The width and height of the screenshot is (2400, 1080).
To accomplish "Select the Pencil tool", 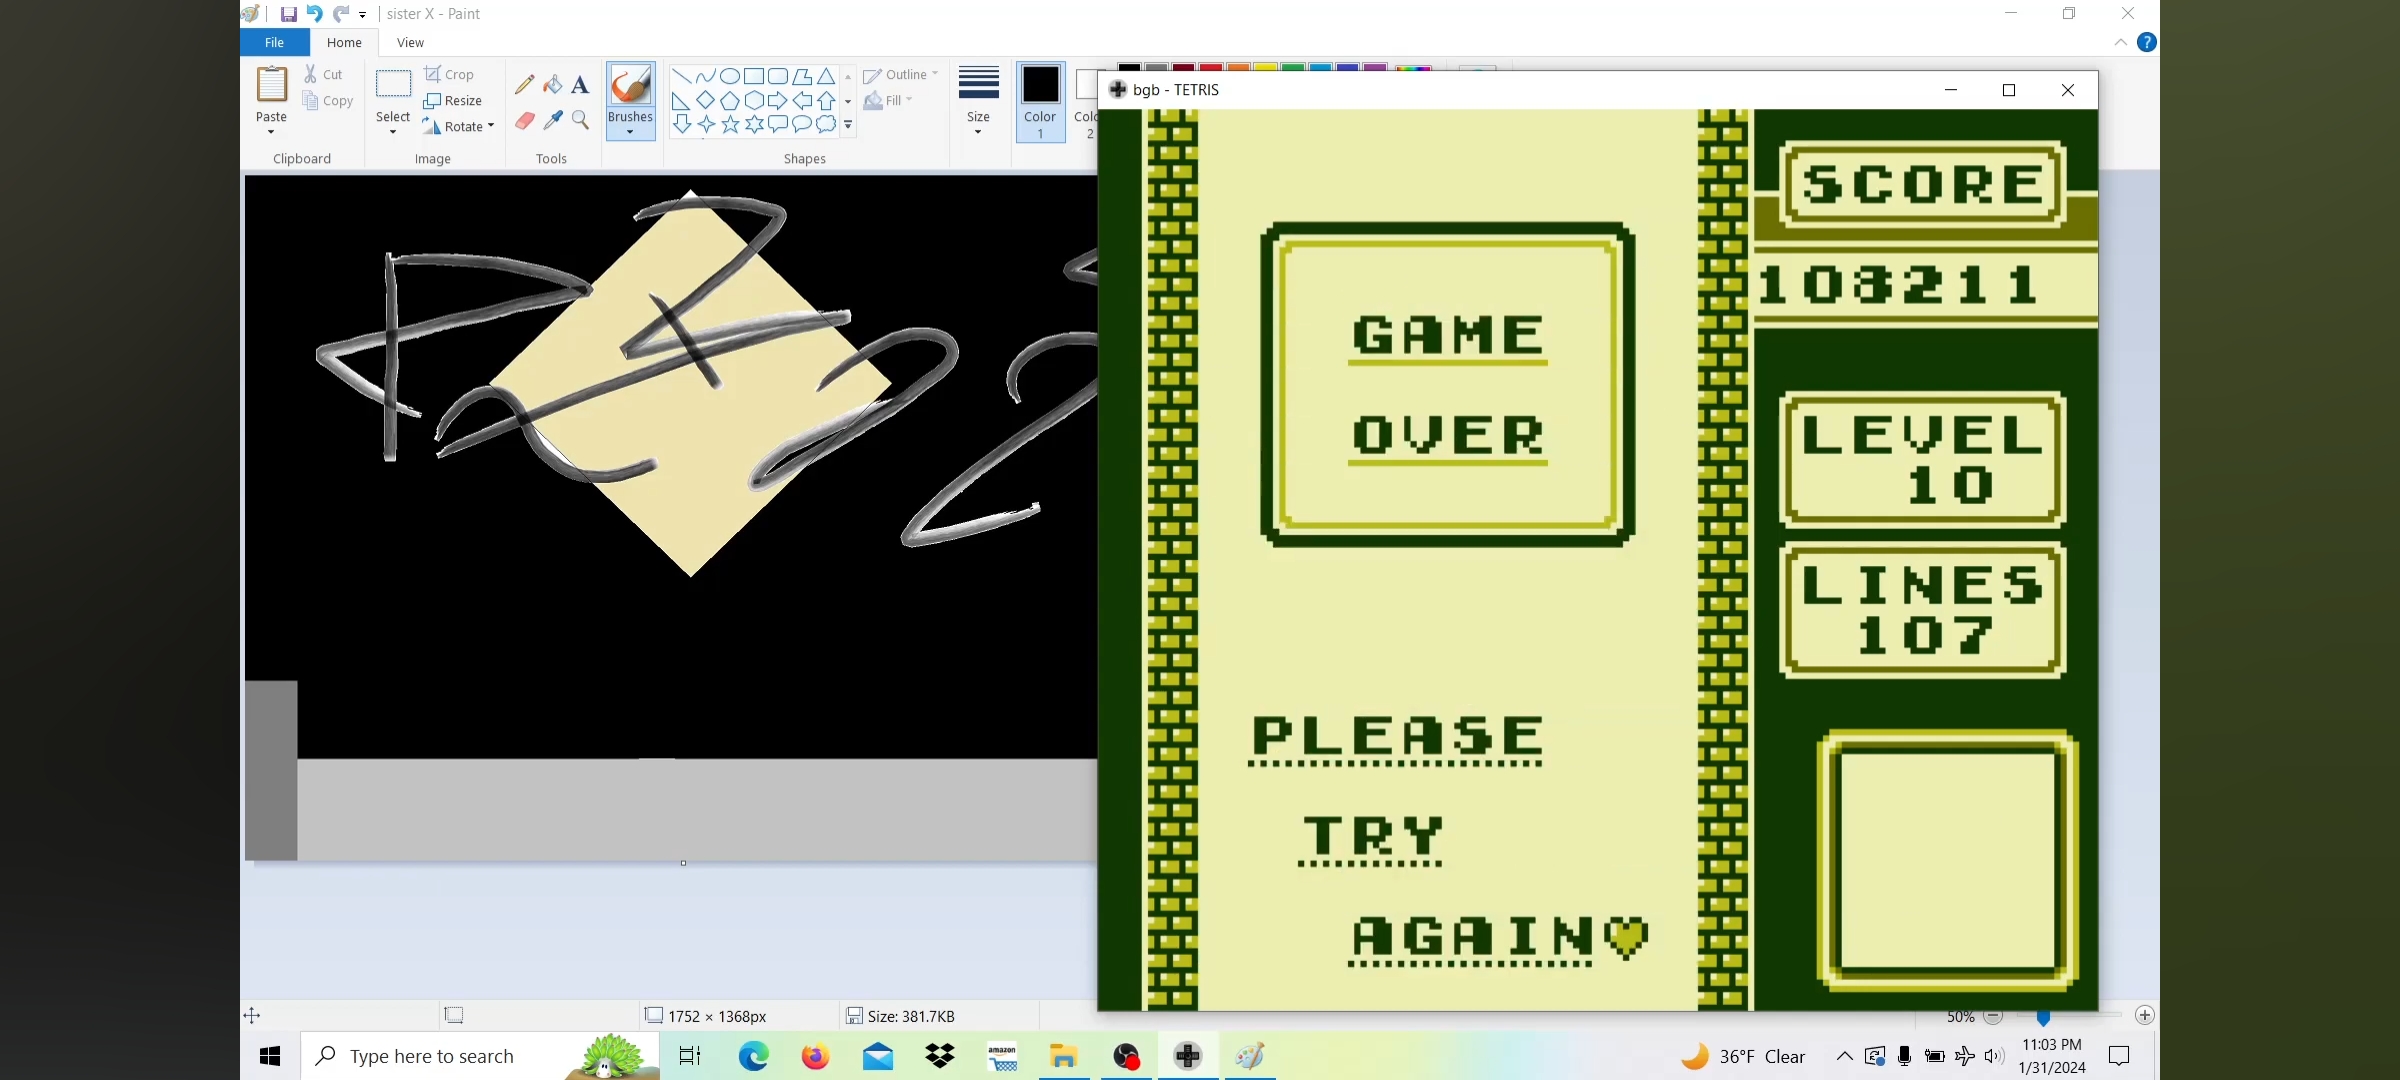I will point(525,85).
